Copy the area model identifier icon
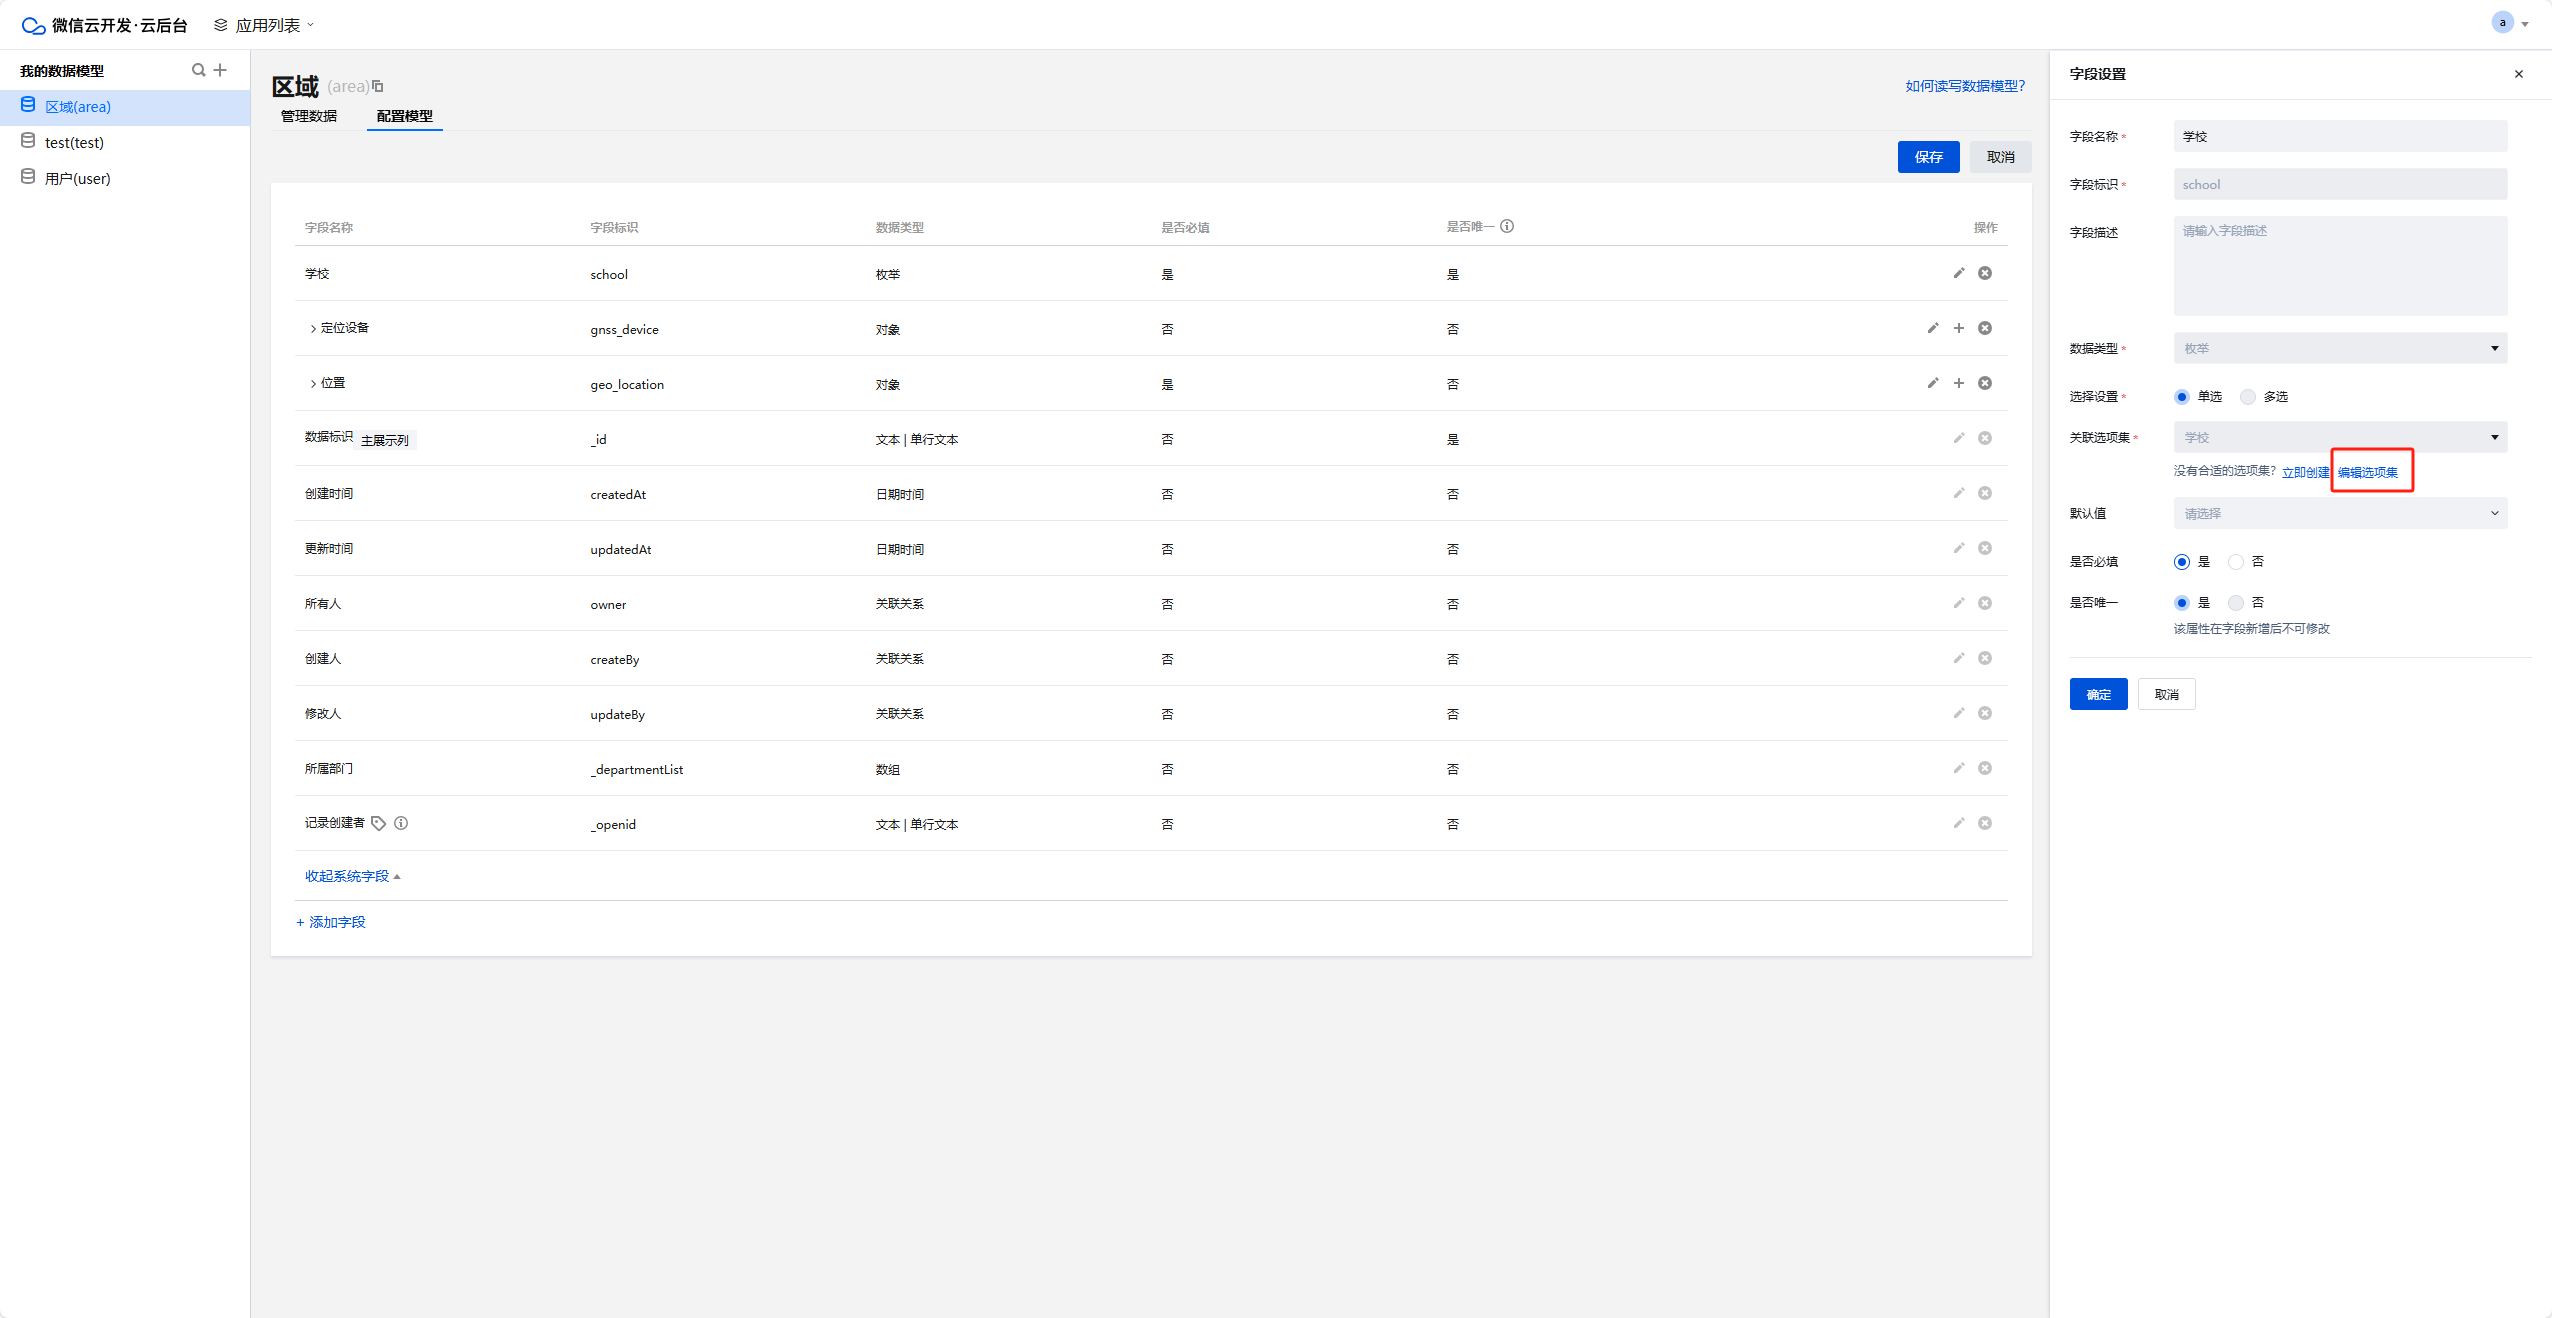This screenshot has height=1318, width=2552. coord(378,86)
